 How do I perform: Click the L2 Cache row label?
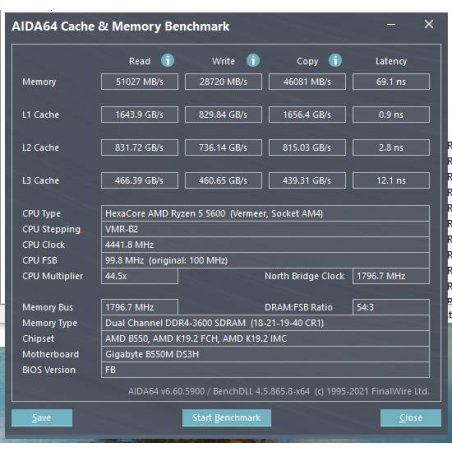click(41, 148)
